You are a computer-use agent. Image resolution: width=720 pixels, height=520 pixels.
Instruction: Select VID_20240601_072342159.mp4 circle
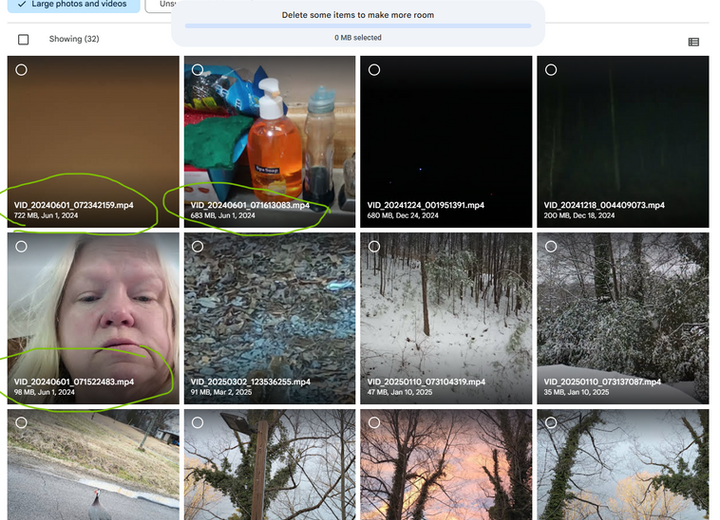(21, 70)
